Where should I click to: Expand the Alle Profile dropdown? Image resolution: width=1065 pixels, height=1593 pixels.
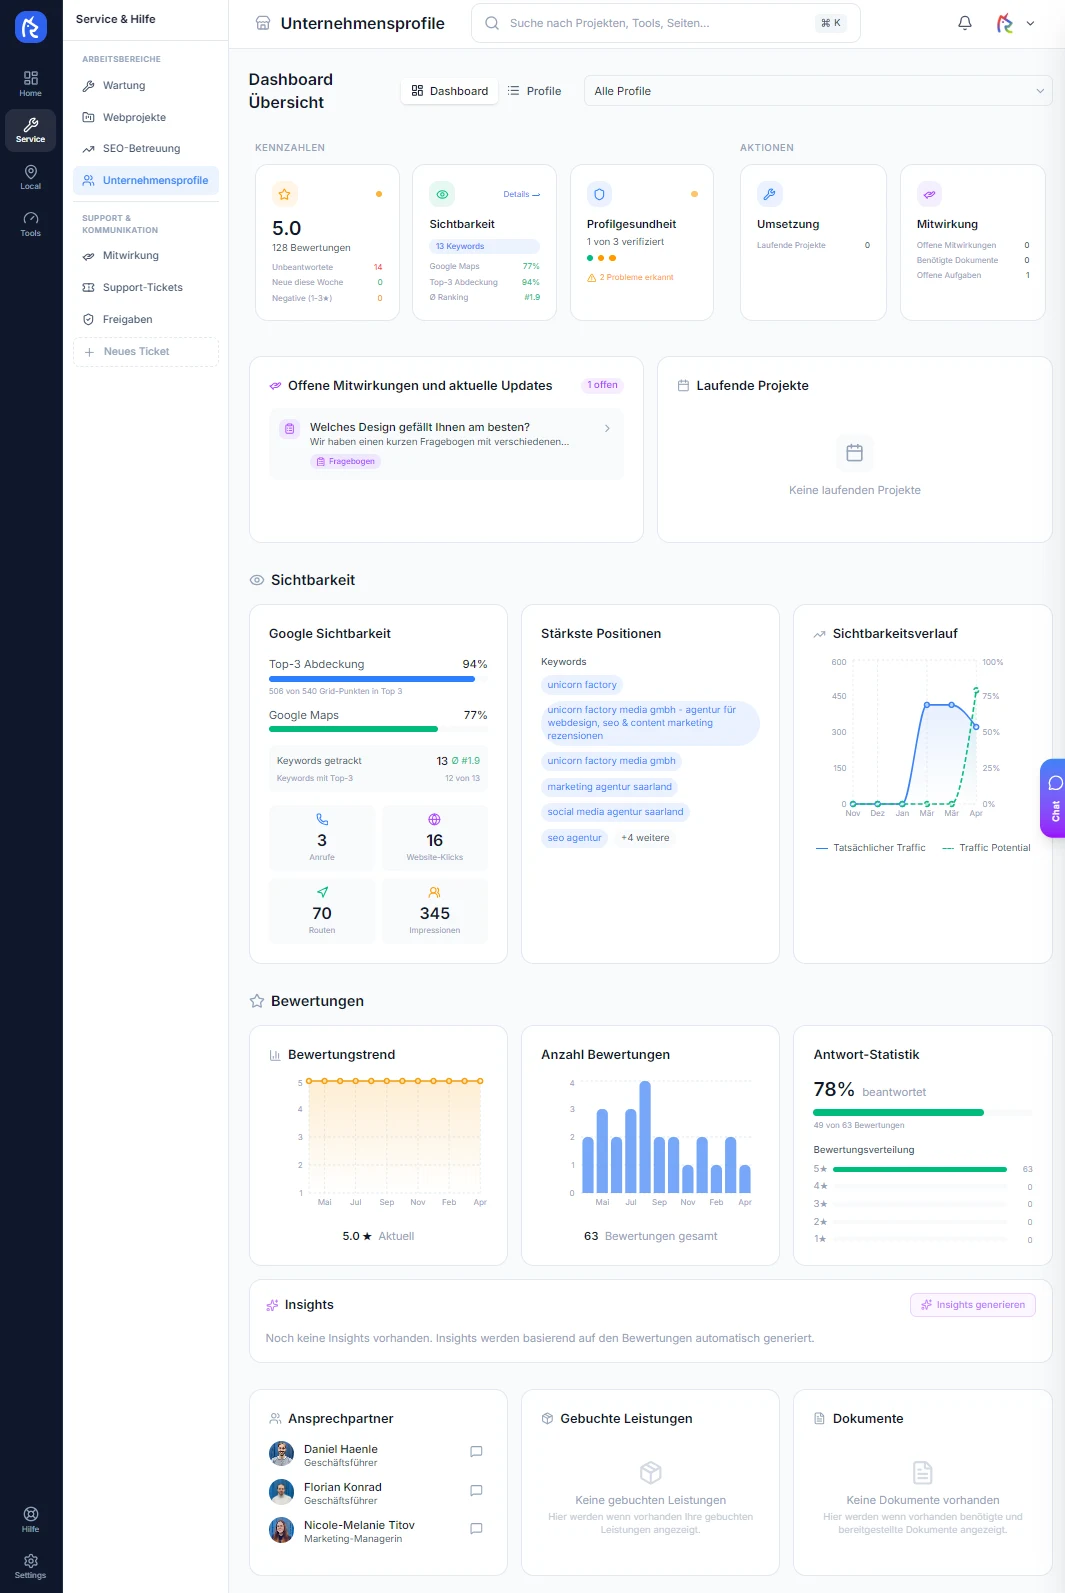(x=818, y=91)
